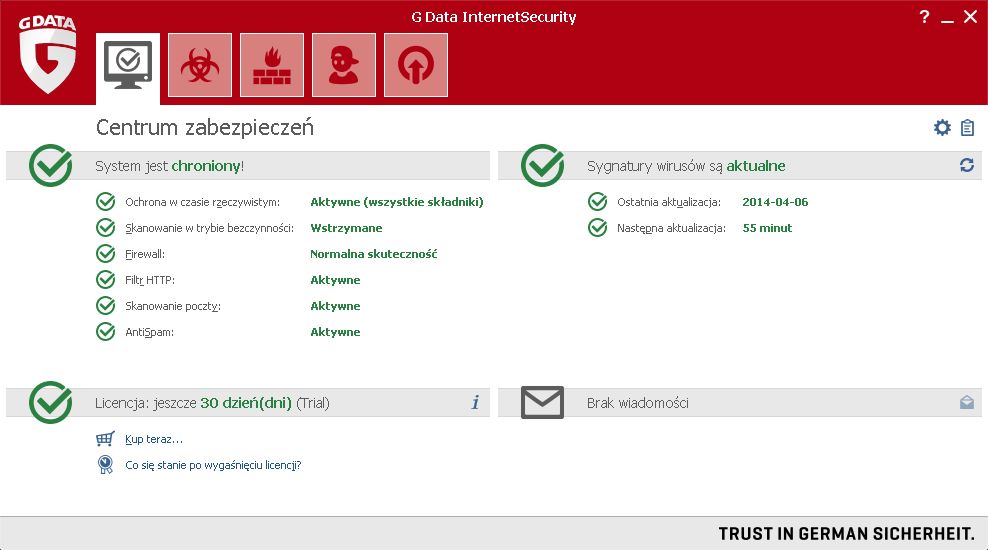This screenshot has height=550, width=988.
Task: Click Aktywne (wszystkie składniki) status
Action: tap(397, 202)
